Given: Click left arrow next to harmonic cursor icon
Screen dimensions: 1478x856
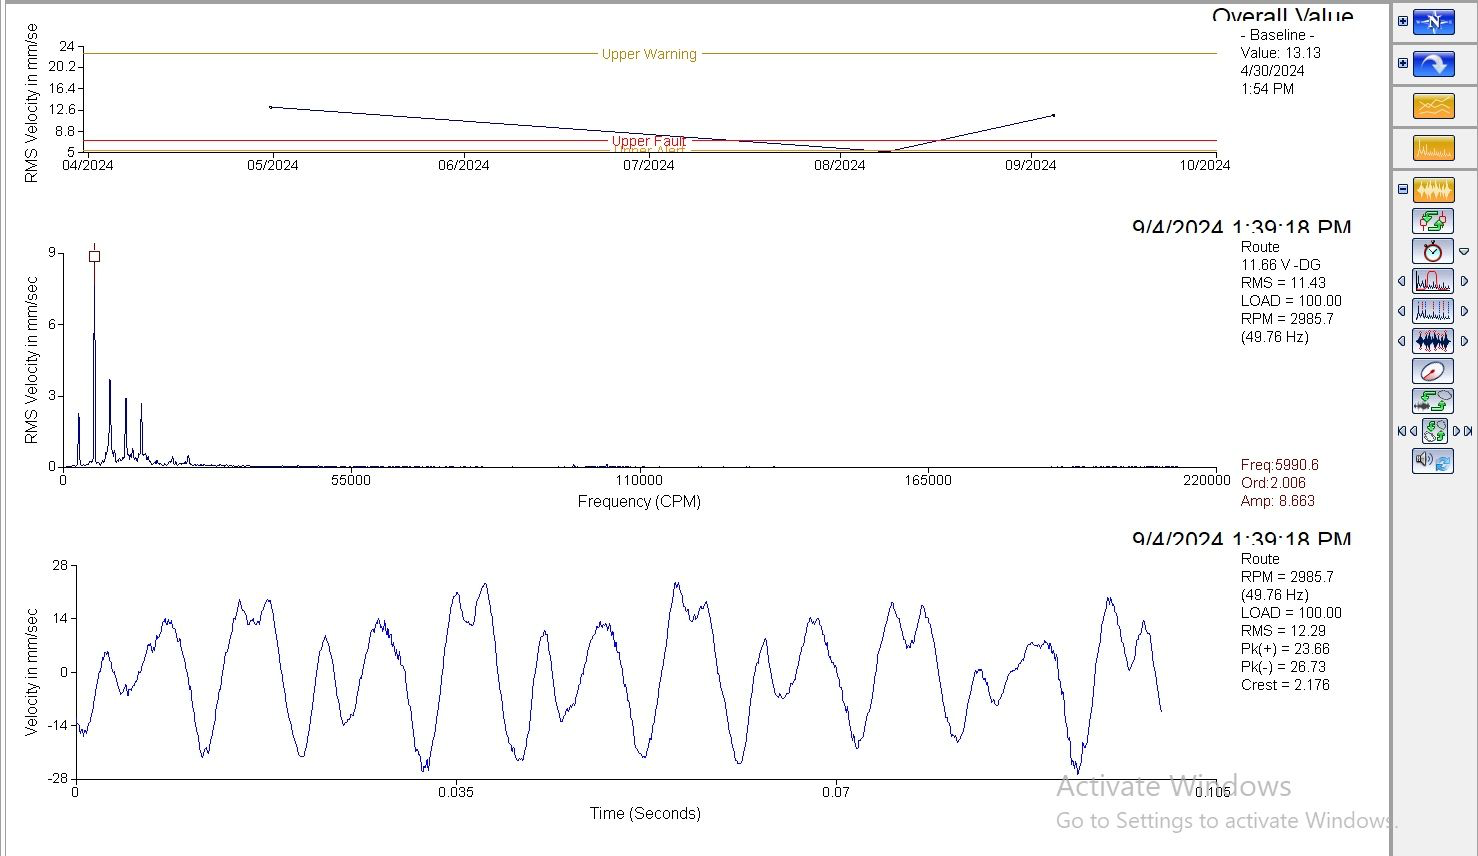Looking at the screenshot, I should pyautogui.click(x=1401, y=312).
